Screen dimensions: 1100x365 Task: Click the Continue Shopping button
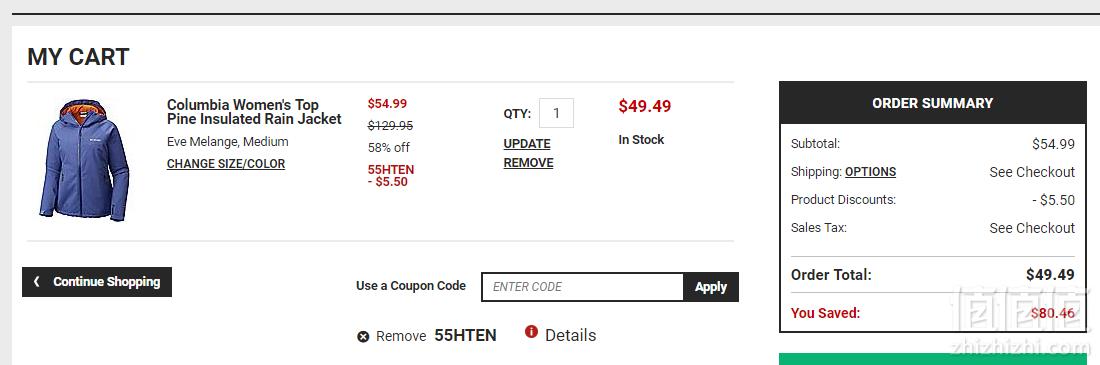(x=97, y=281)
